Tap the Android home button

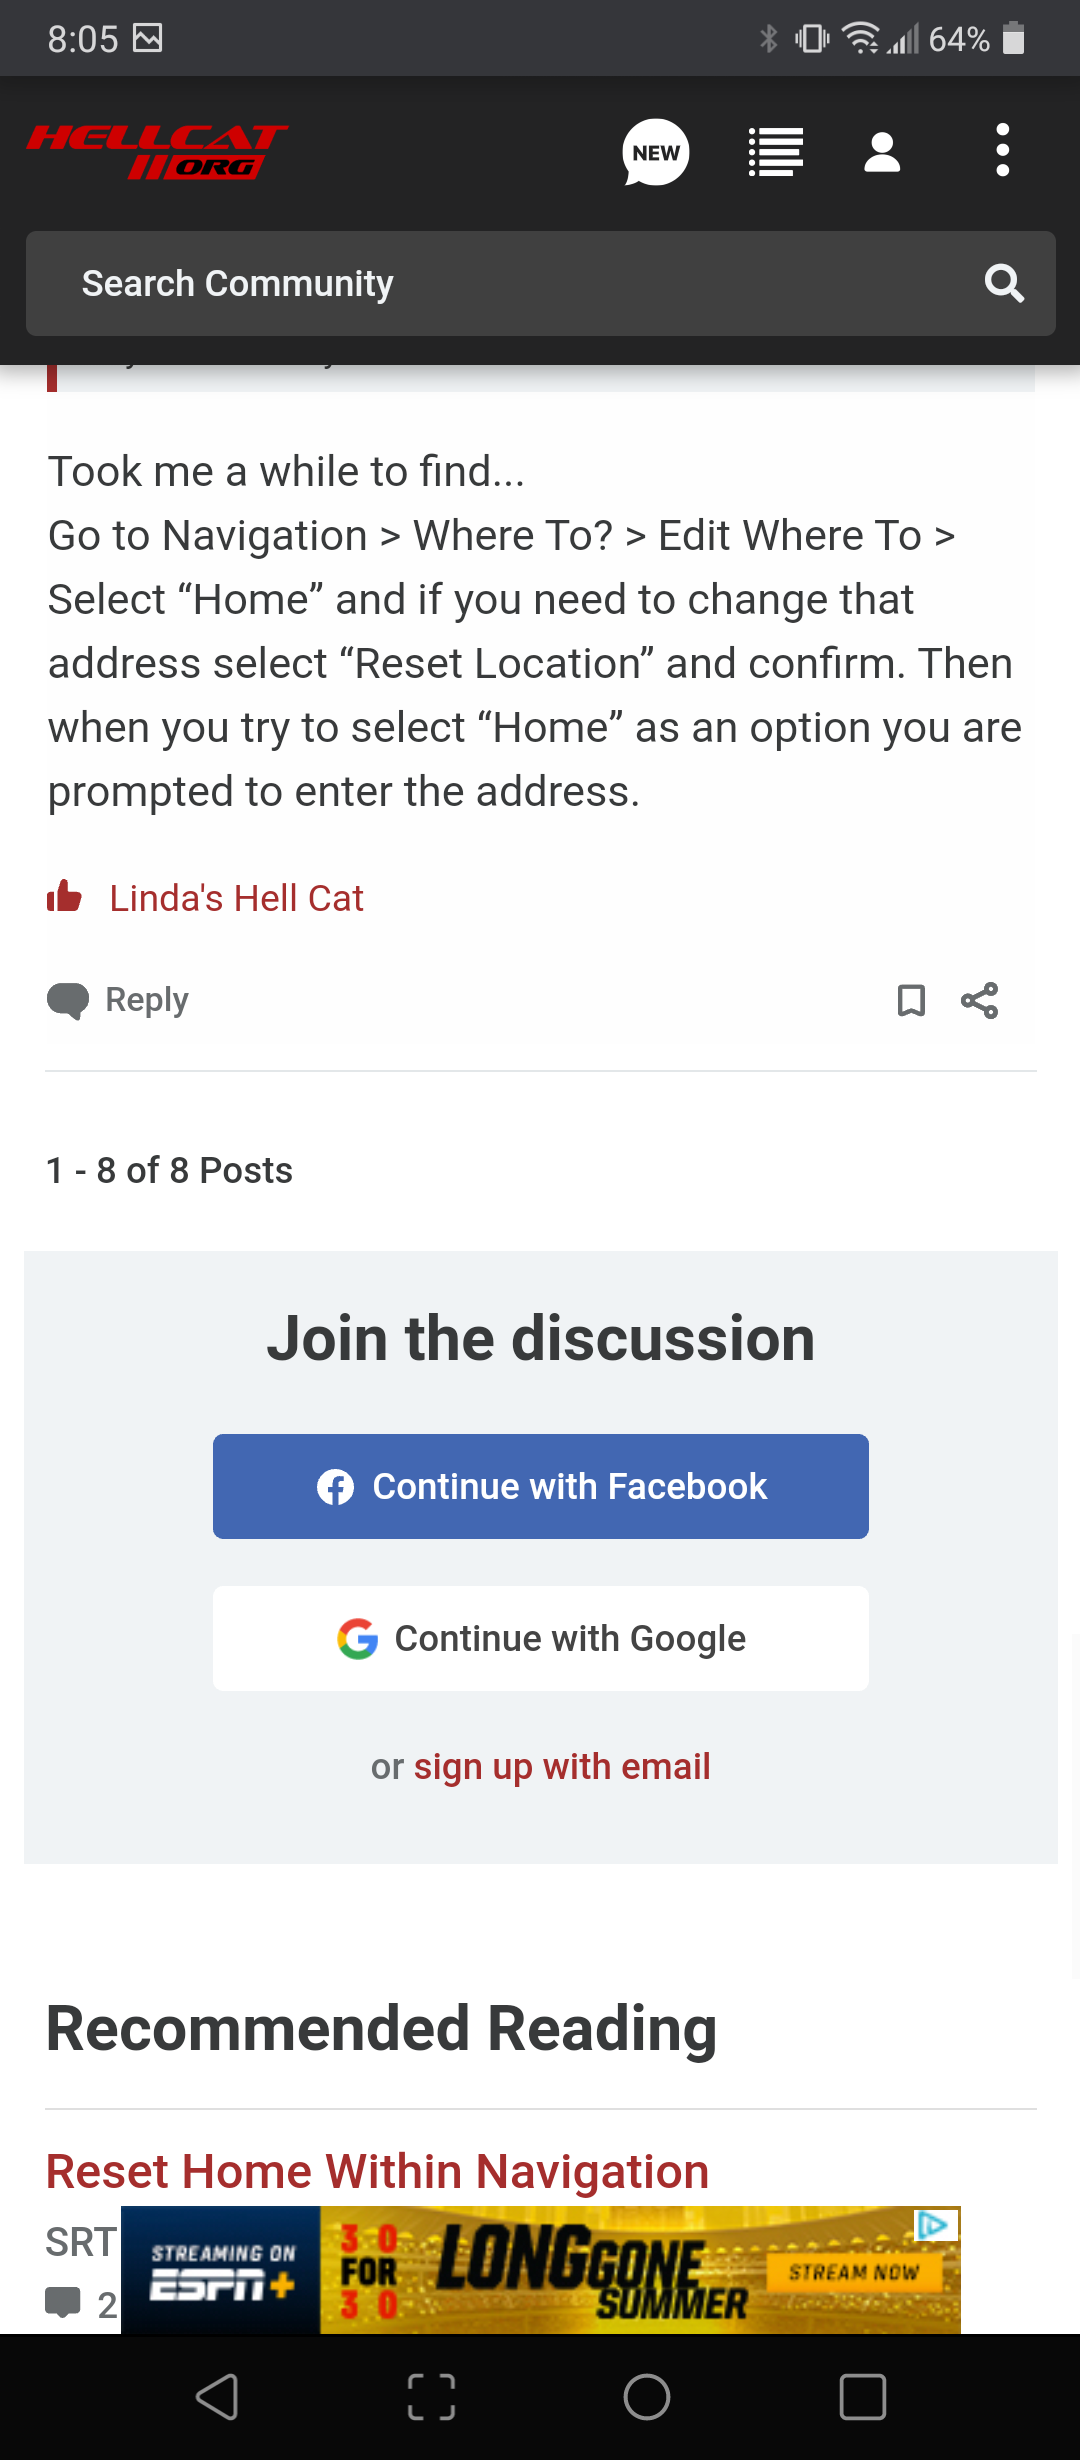[x=647, y=2397]
